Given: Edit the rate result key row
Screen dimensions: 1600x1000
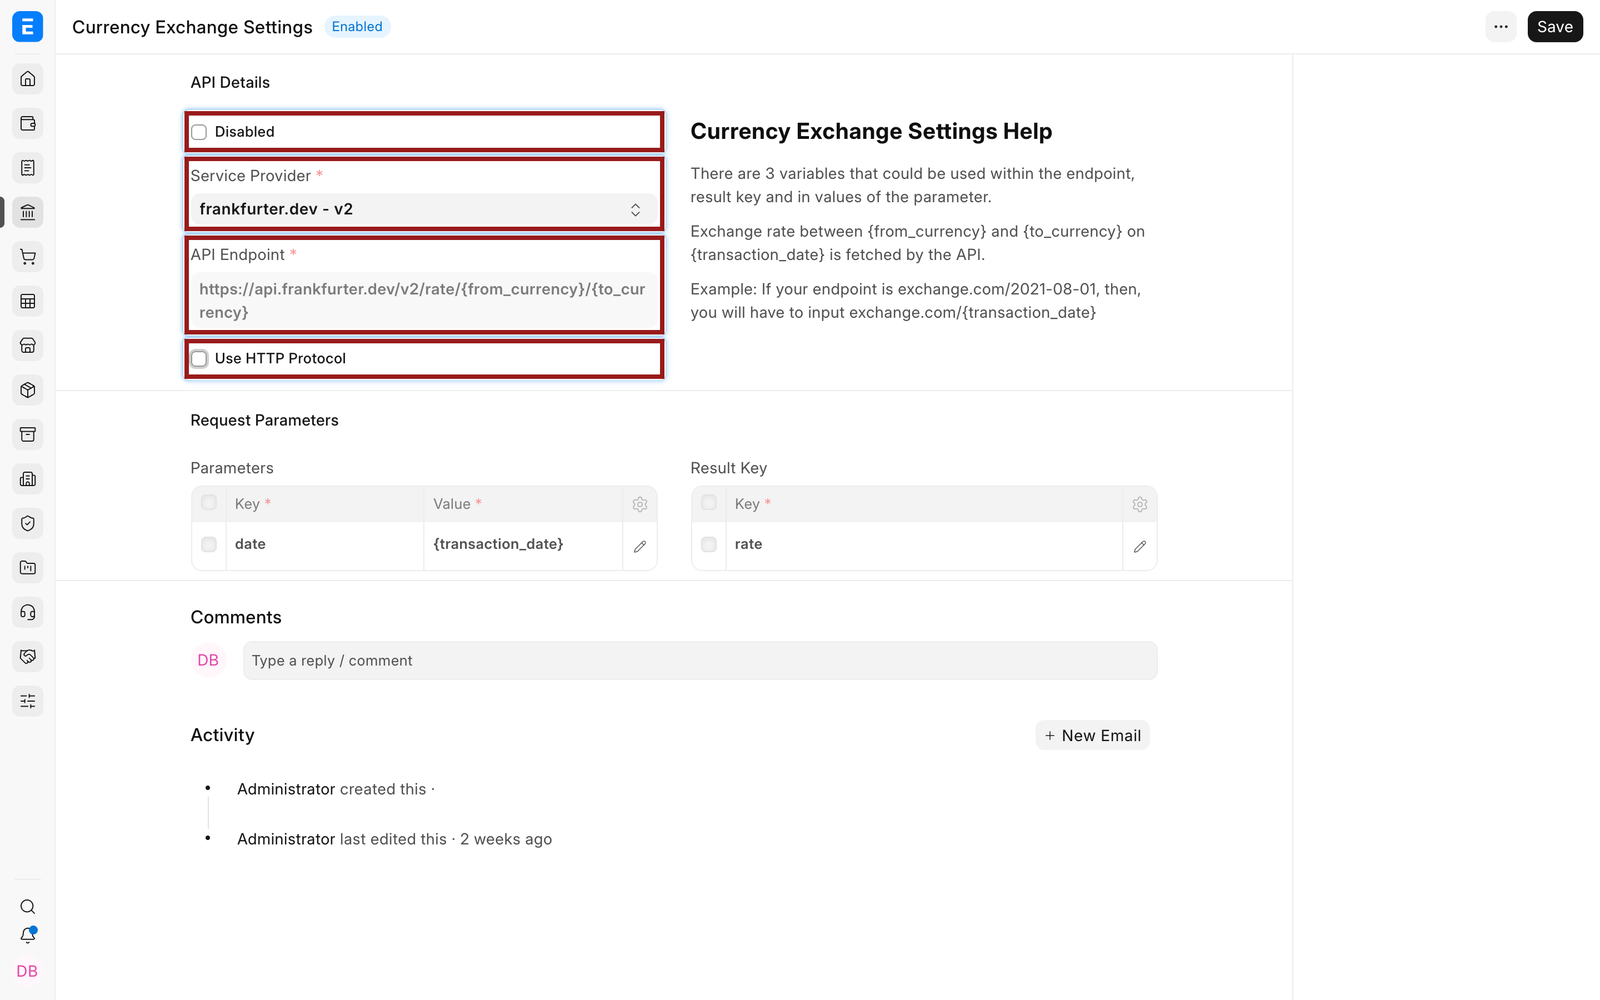Looking at the screenshot, I should pos(1140,546).
